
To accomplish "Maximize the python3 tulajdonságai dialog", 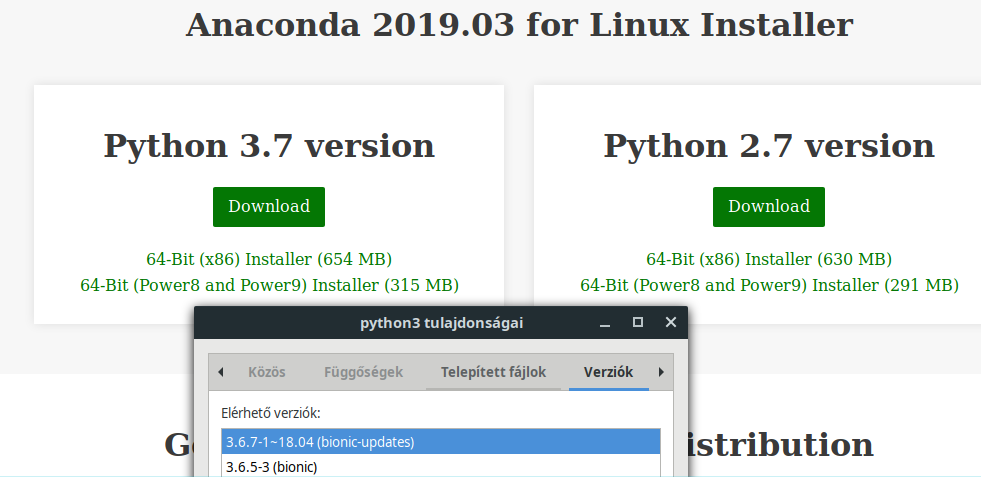I will (638, 323).
